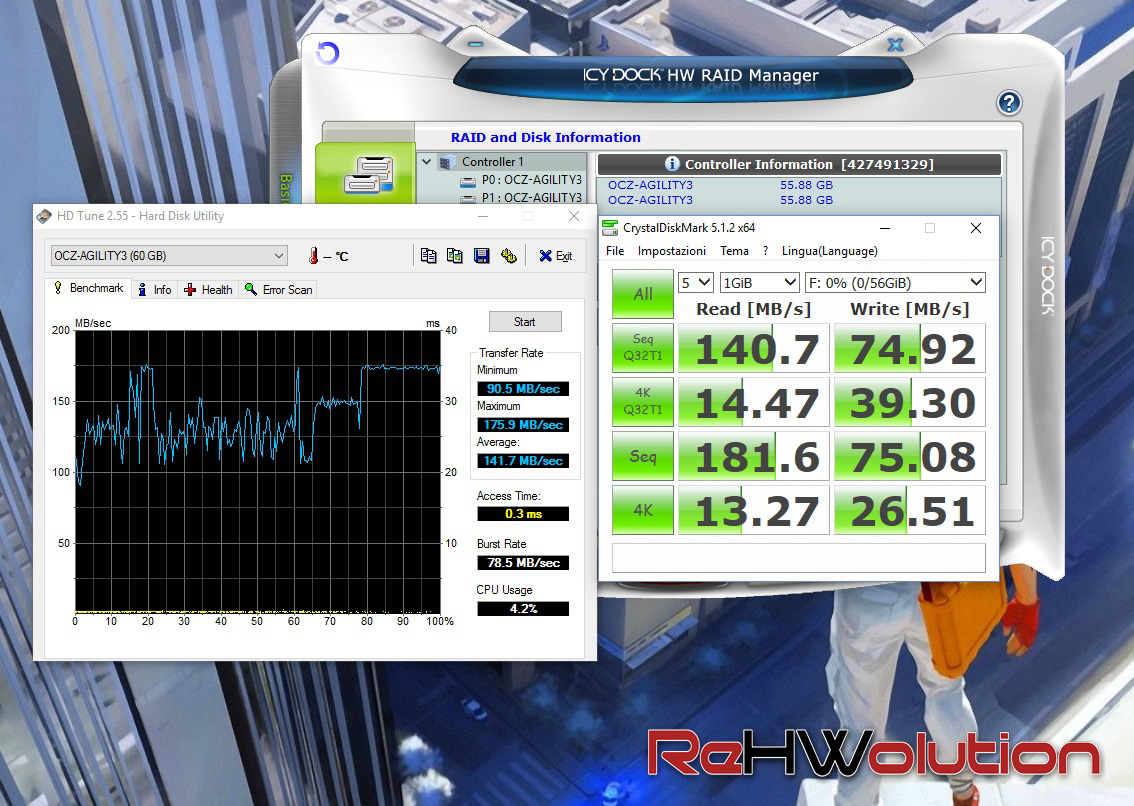Open the OCZ-AGILITY3 (60 GB) drive dropdown
The width and height of the screenshot is (1134, 806).
point(169,255)
